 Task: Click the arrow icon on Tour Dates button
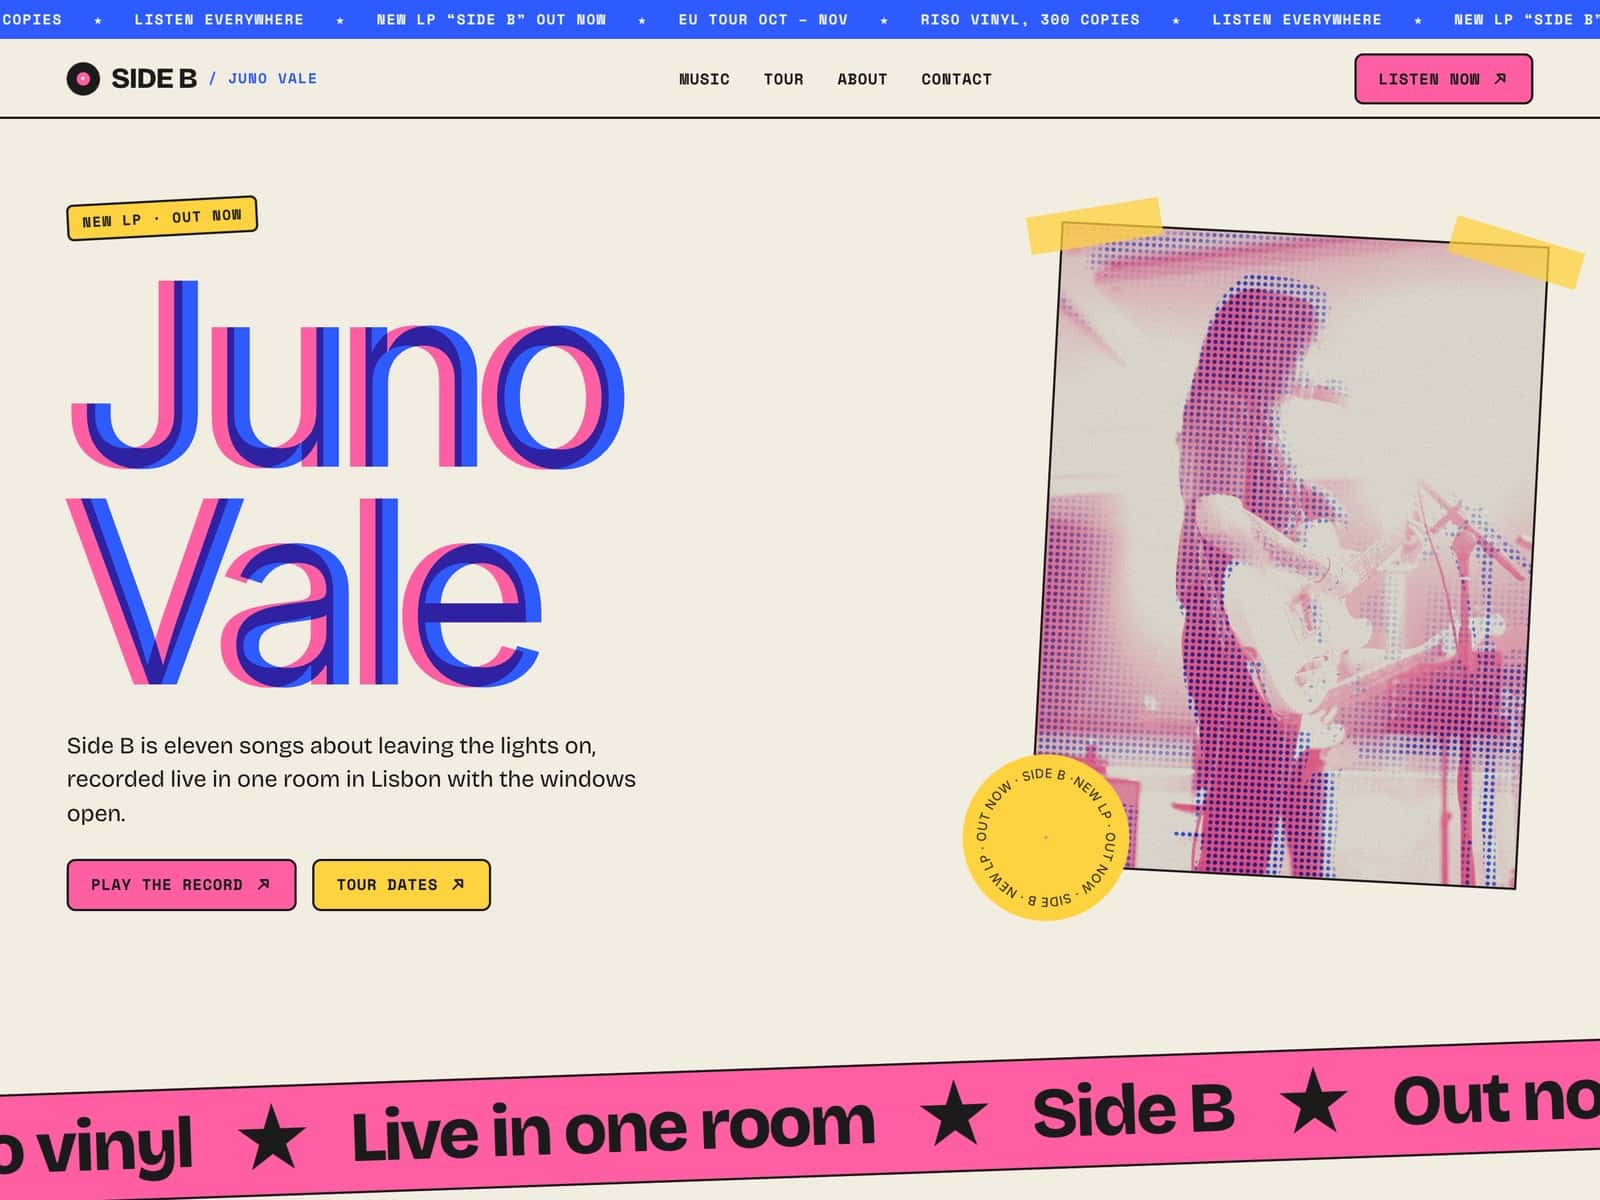point(458,884)
